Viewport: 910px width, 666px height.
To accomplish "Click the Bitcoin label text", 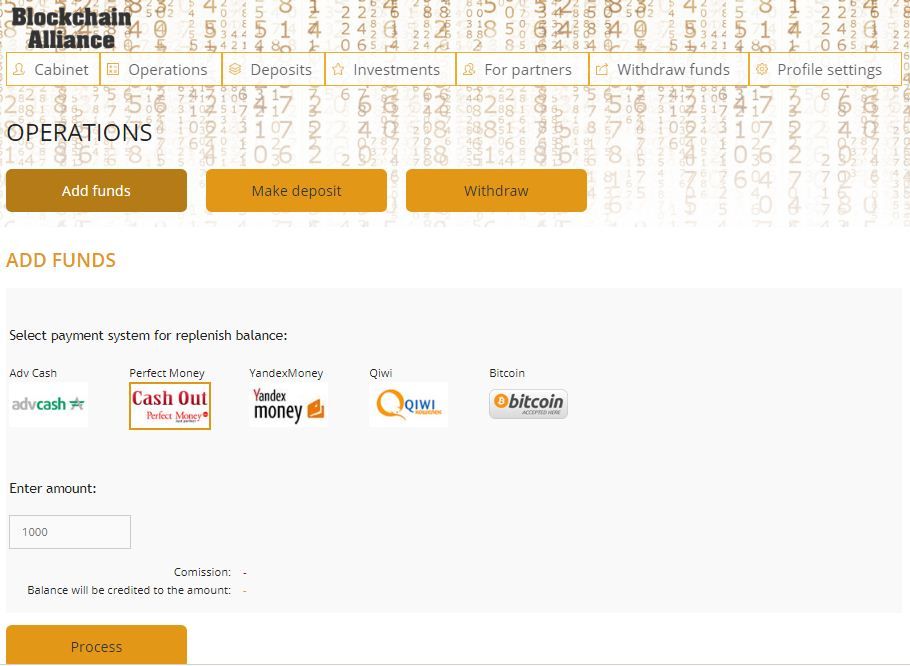I will [507, 373].
